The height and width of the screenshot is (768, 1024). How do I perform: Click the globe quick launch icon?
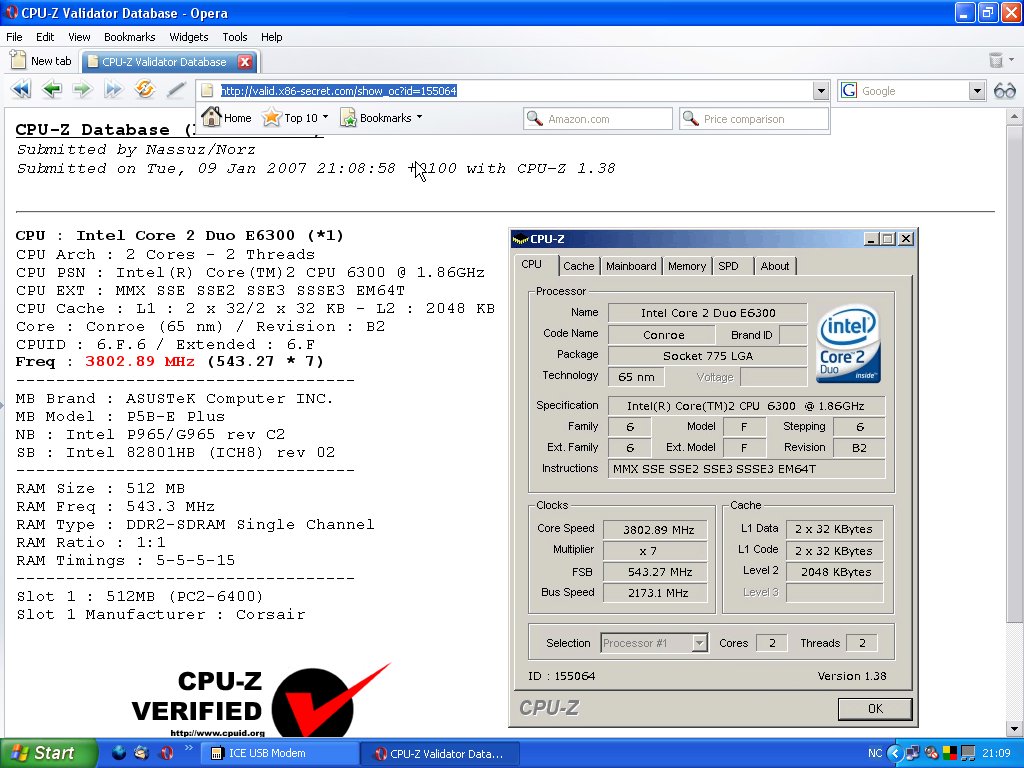(119, 753)
